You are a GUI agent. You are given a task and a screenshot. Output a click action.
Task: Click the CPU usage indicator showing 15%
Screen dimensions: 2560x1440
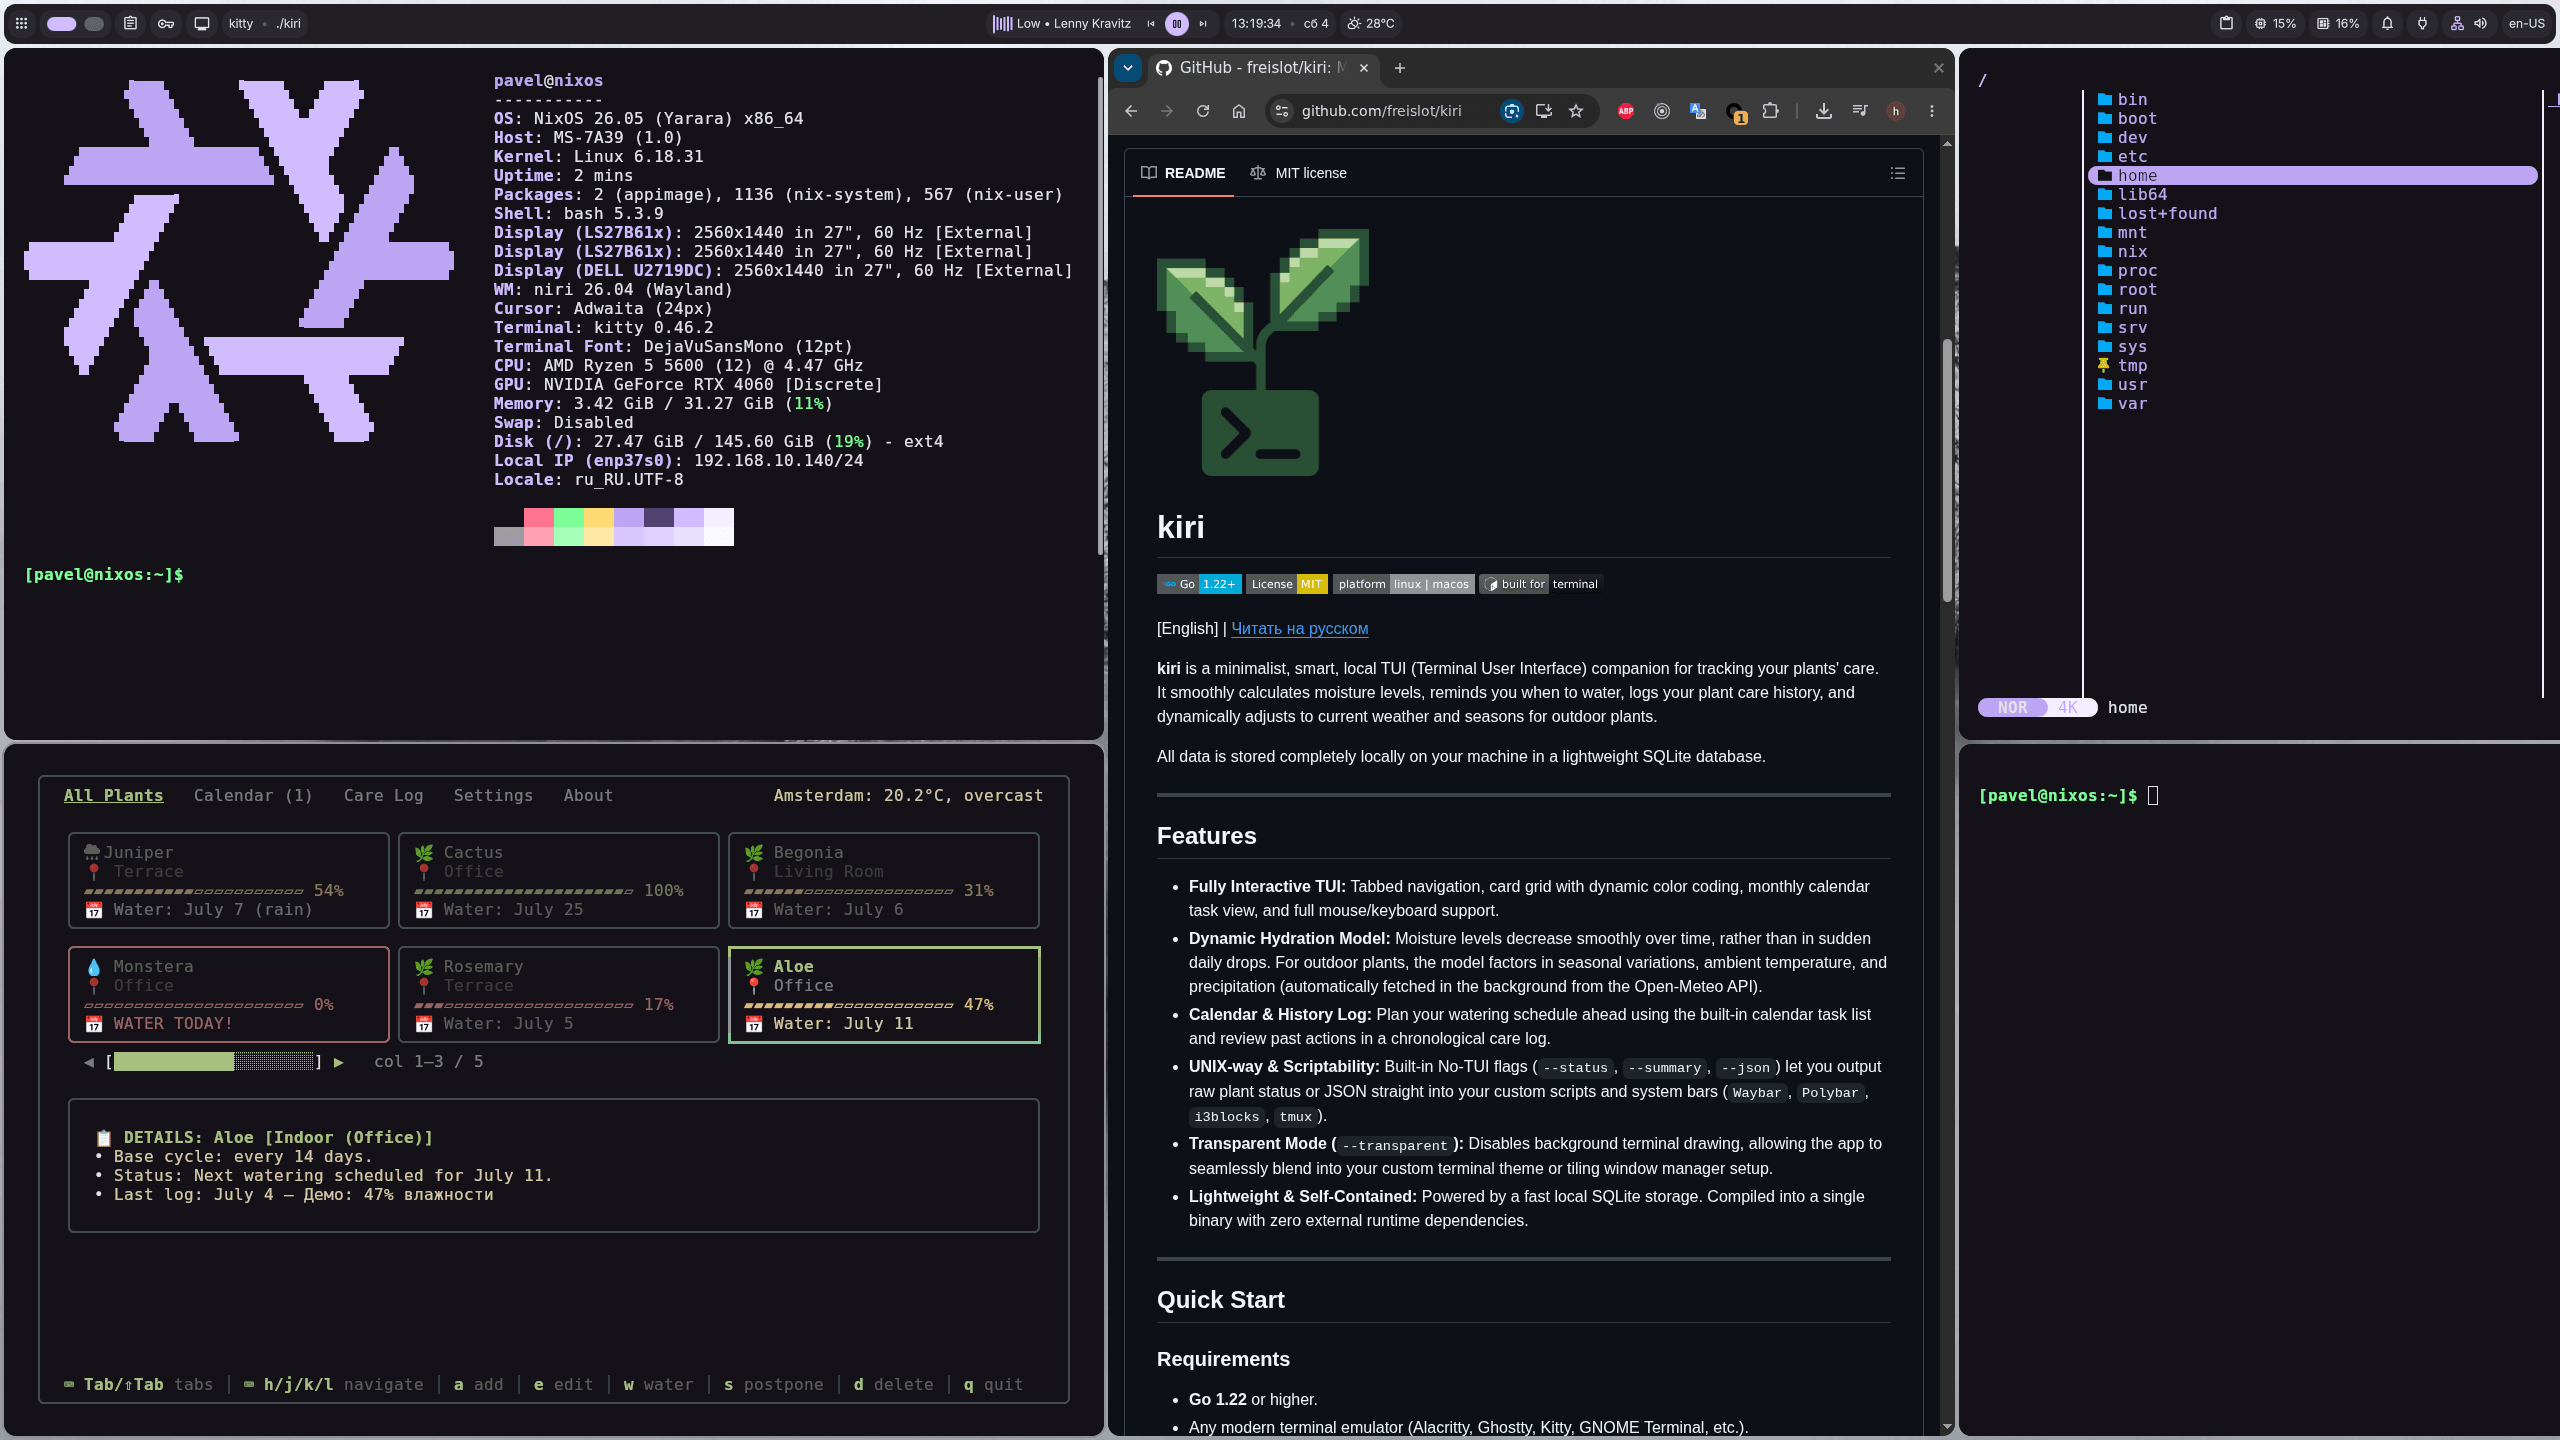pos(2275,23)
